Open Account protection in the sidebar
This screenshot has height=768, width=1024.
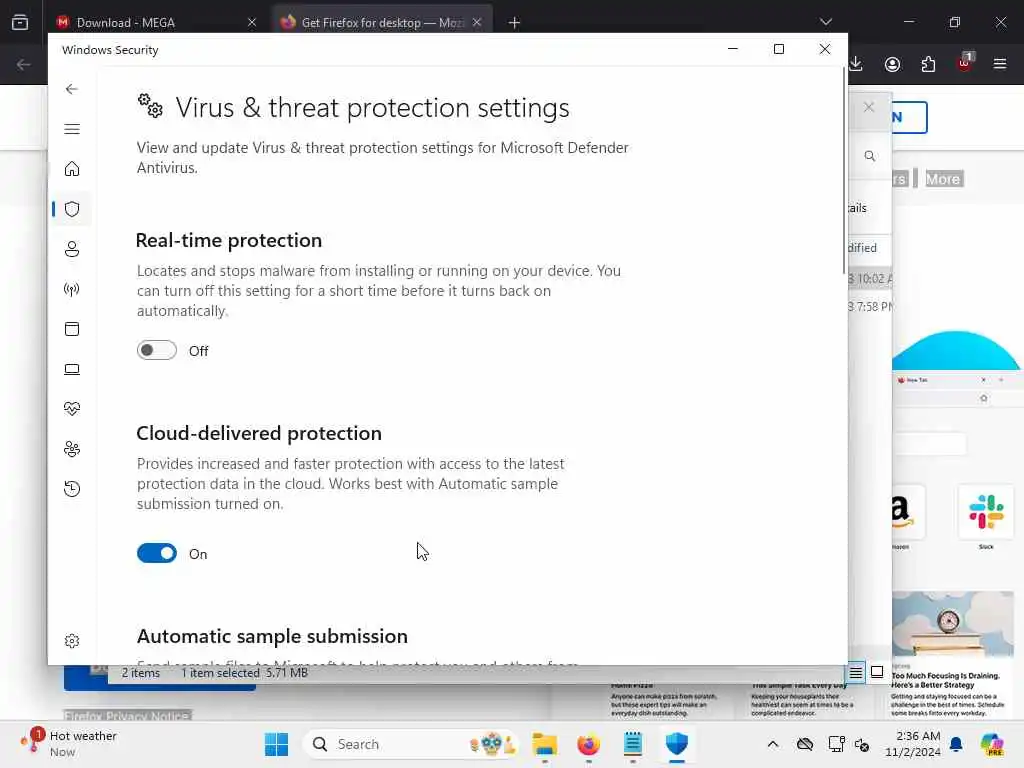(x=72, y=249)
